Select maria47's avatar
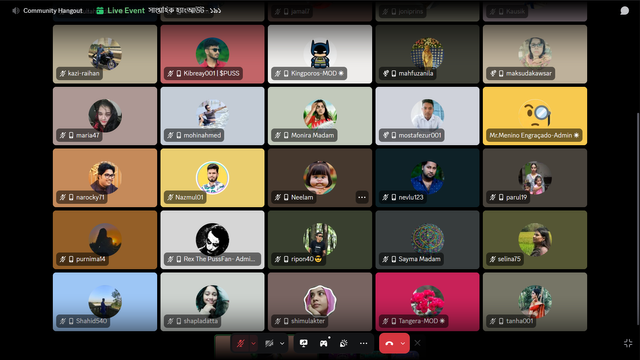 105,116
